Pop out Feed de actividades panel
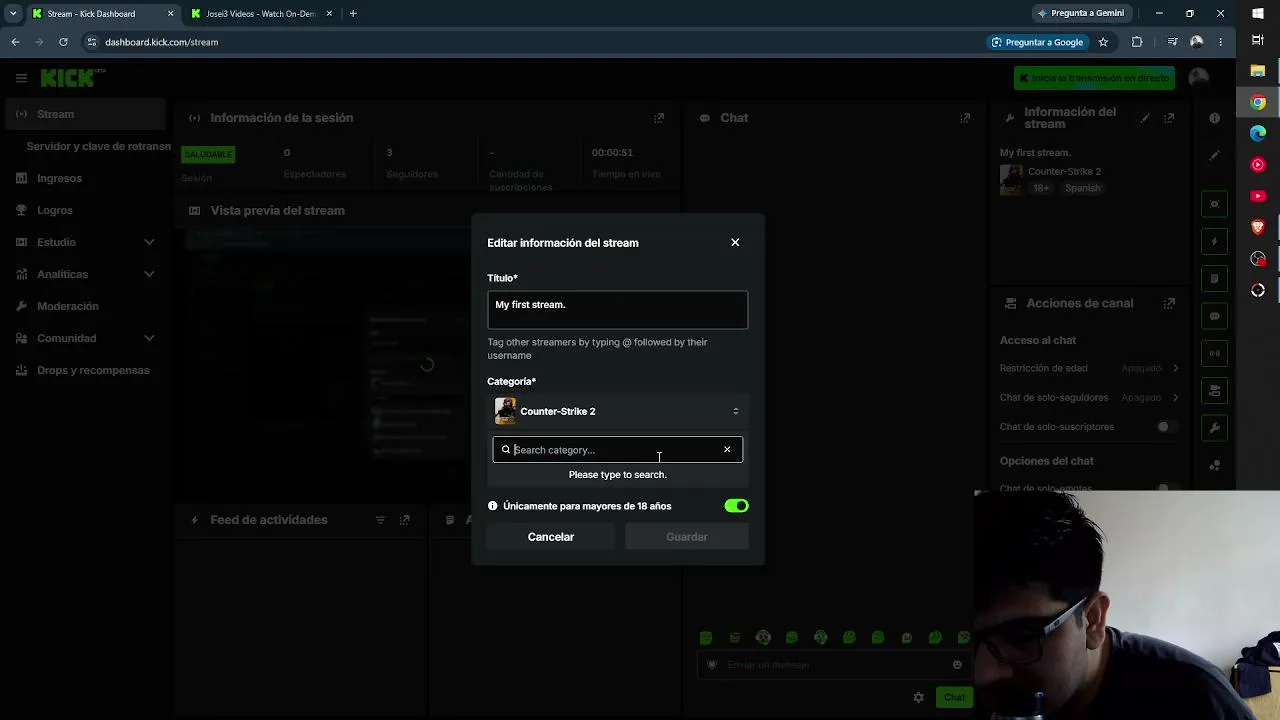 point(404,520)
